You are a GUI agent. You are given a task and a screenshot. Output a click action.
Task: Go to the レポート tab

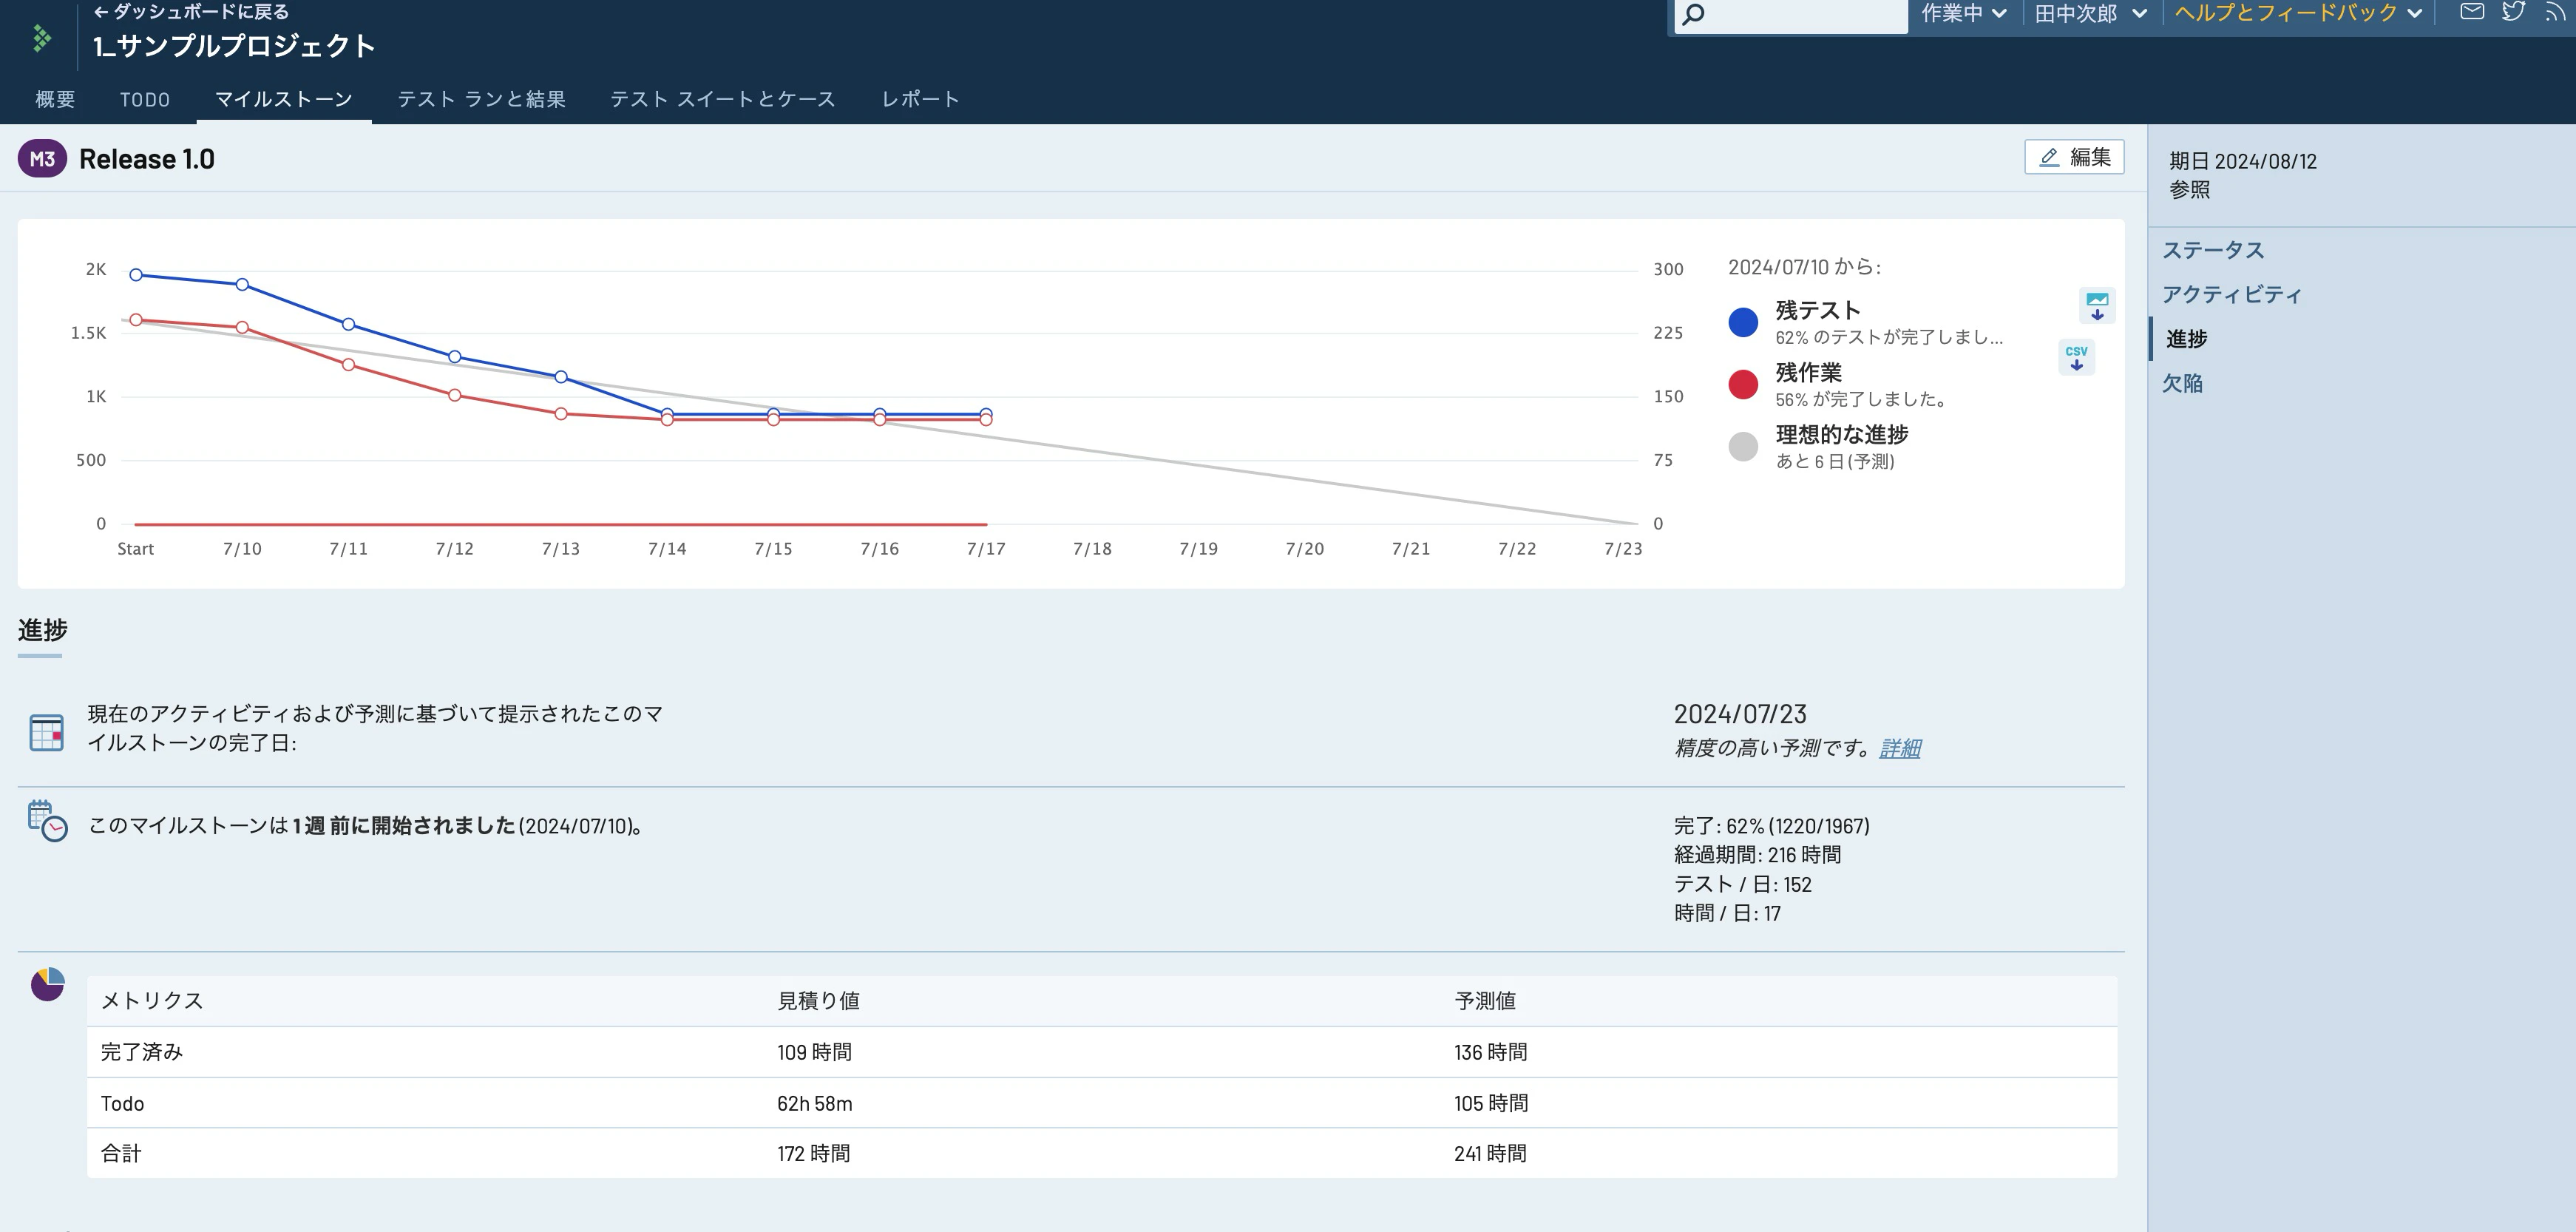(x=920, y=99)
